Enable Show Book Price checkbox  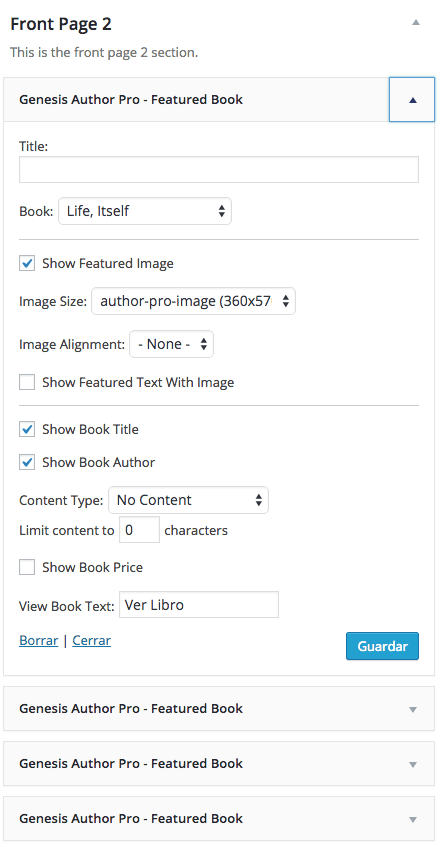coord(27,567)
